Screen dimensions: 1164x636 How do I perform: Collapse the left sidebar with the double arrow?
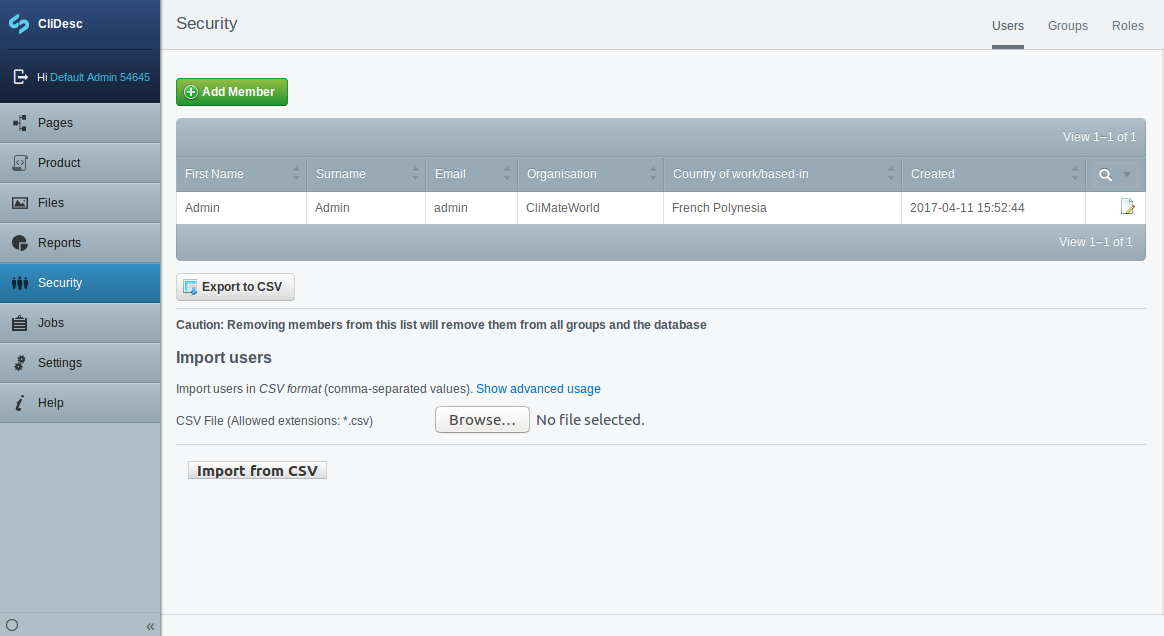150,626
